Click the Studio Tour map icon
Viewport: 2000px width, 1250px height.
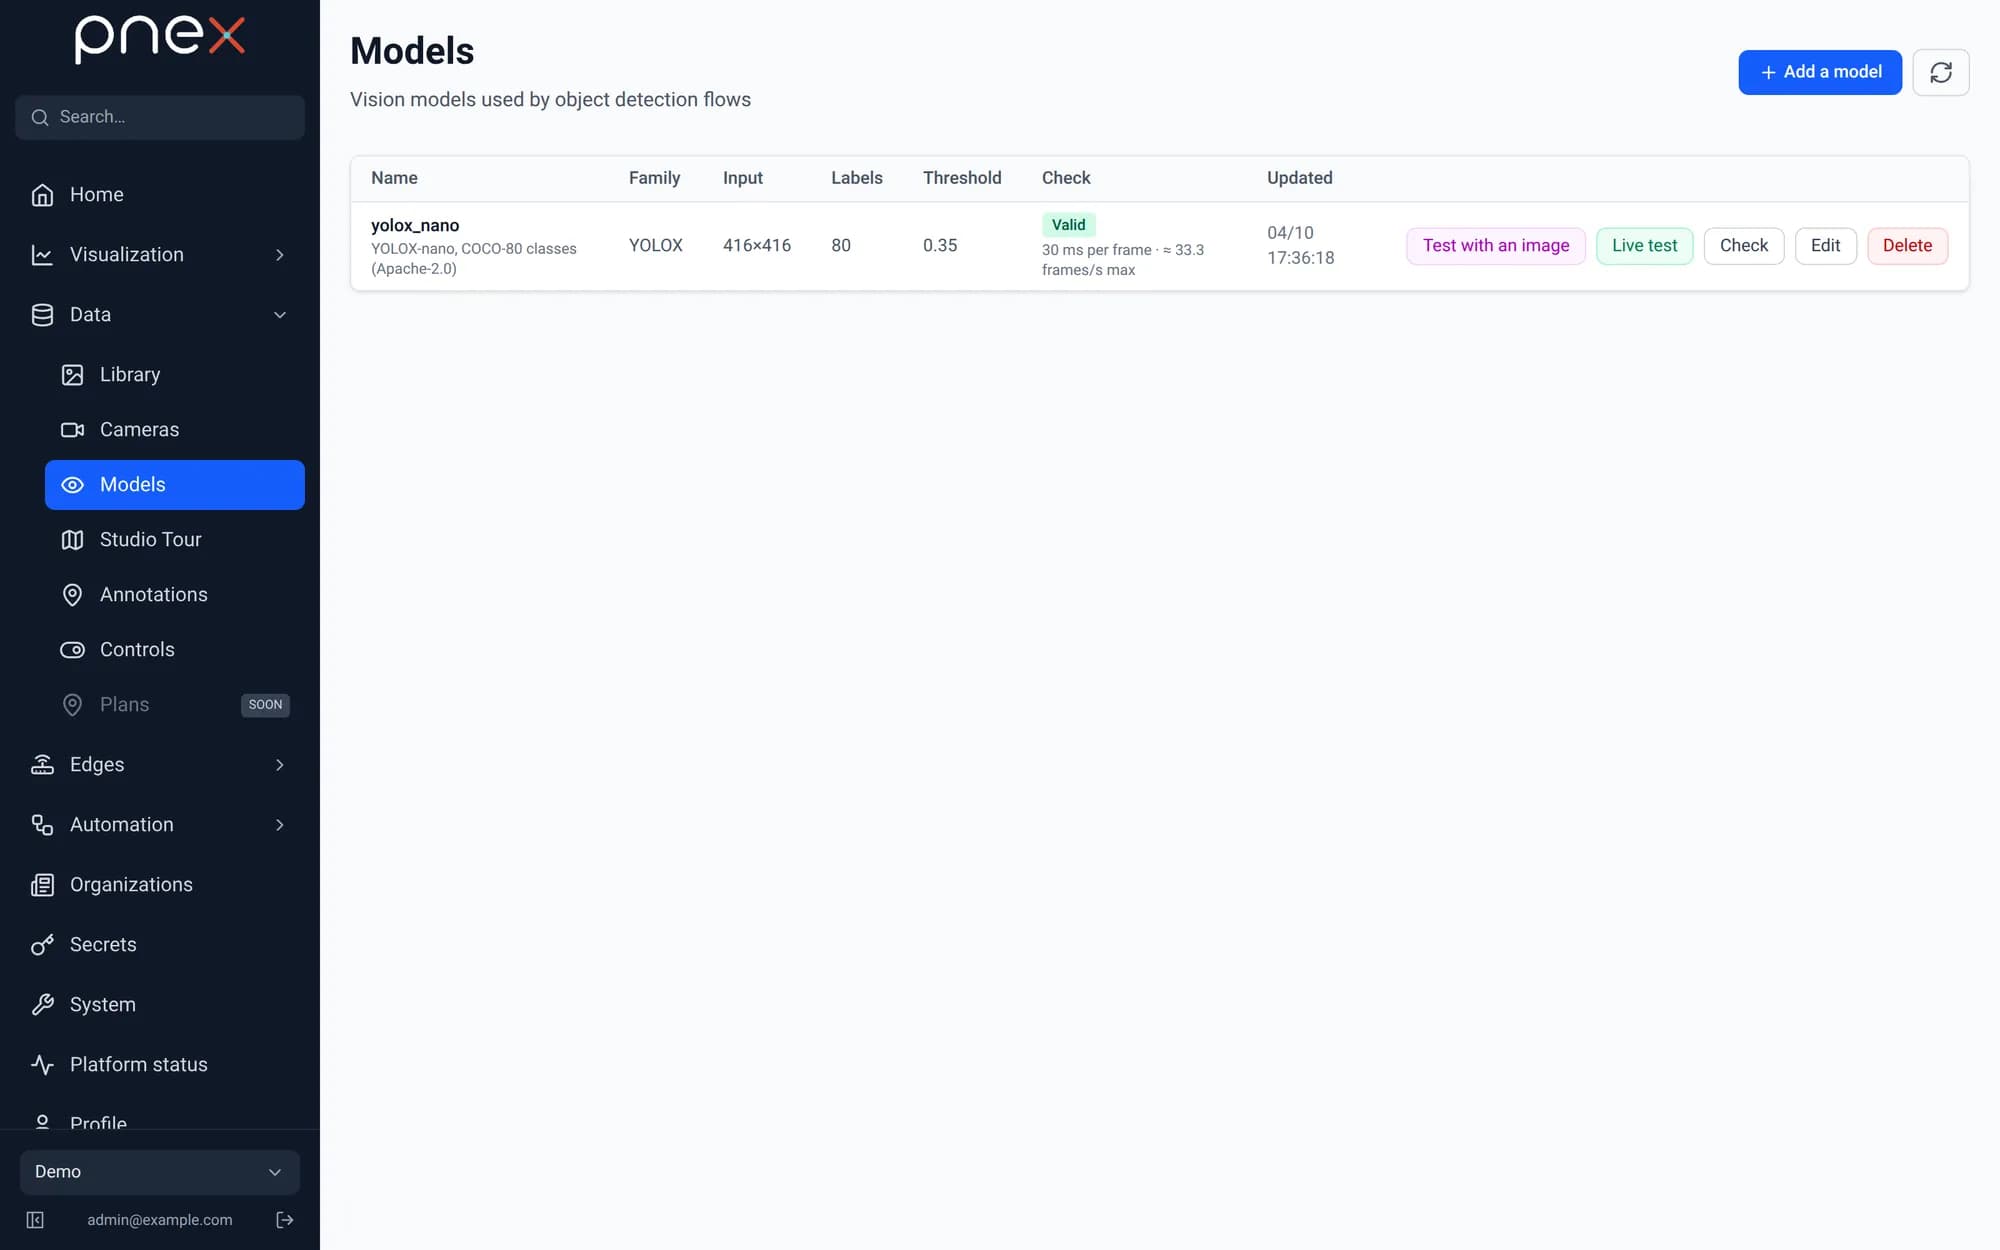pos(72,540)
